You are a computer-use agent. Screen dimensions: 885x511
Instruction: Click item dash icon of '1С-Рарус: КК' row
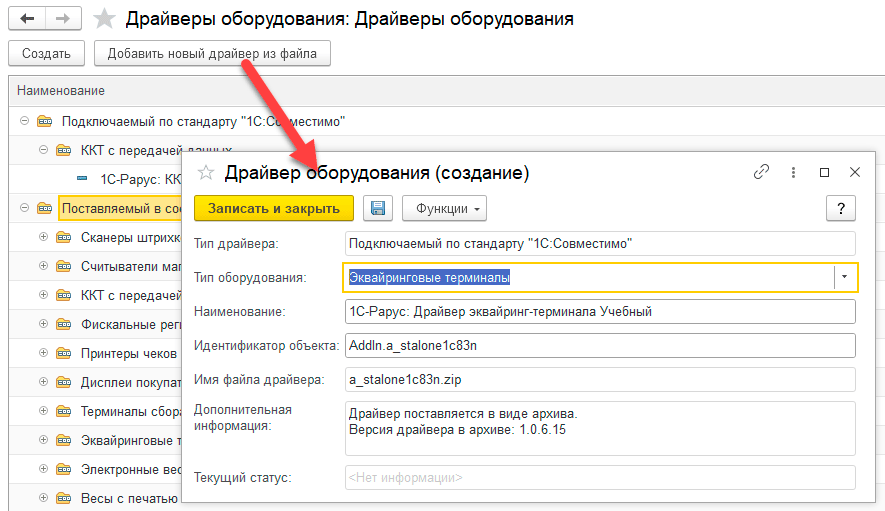pos(82,178)
